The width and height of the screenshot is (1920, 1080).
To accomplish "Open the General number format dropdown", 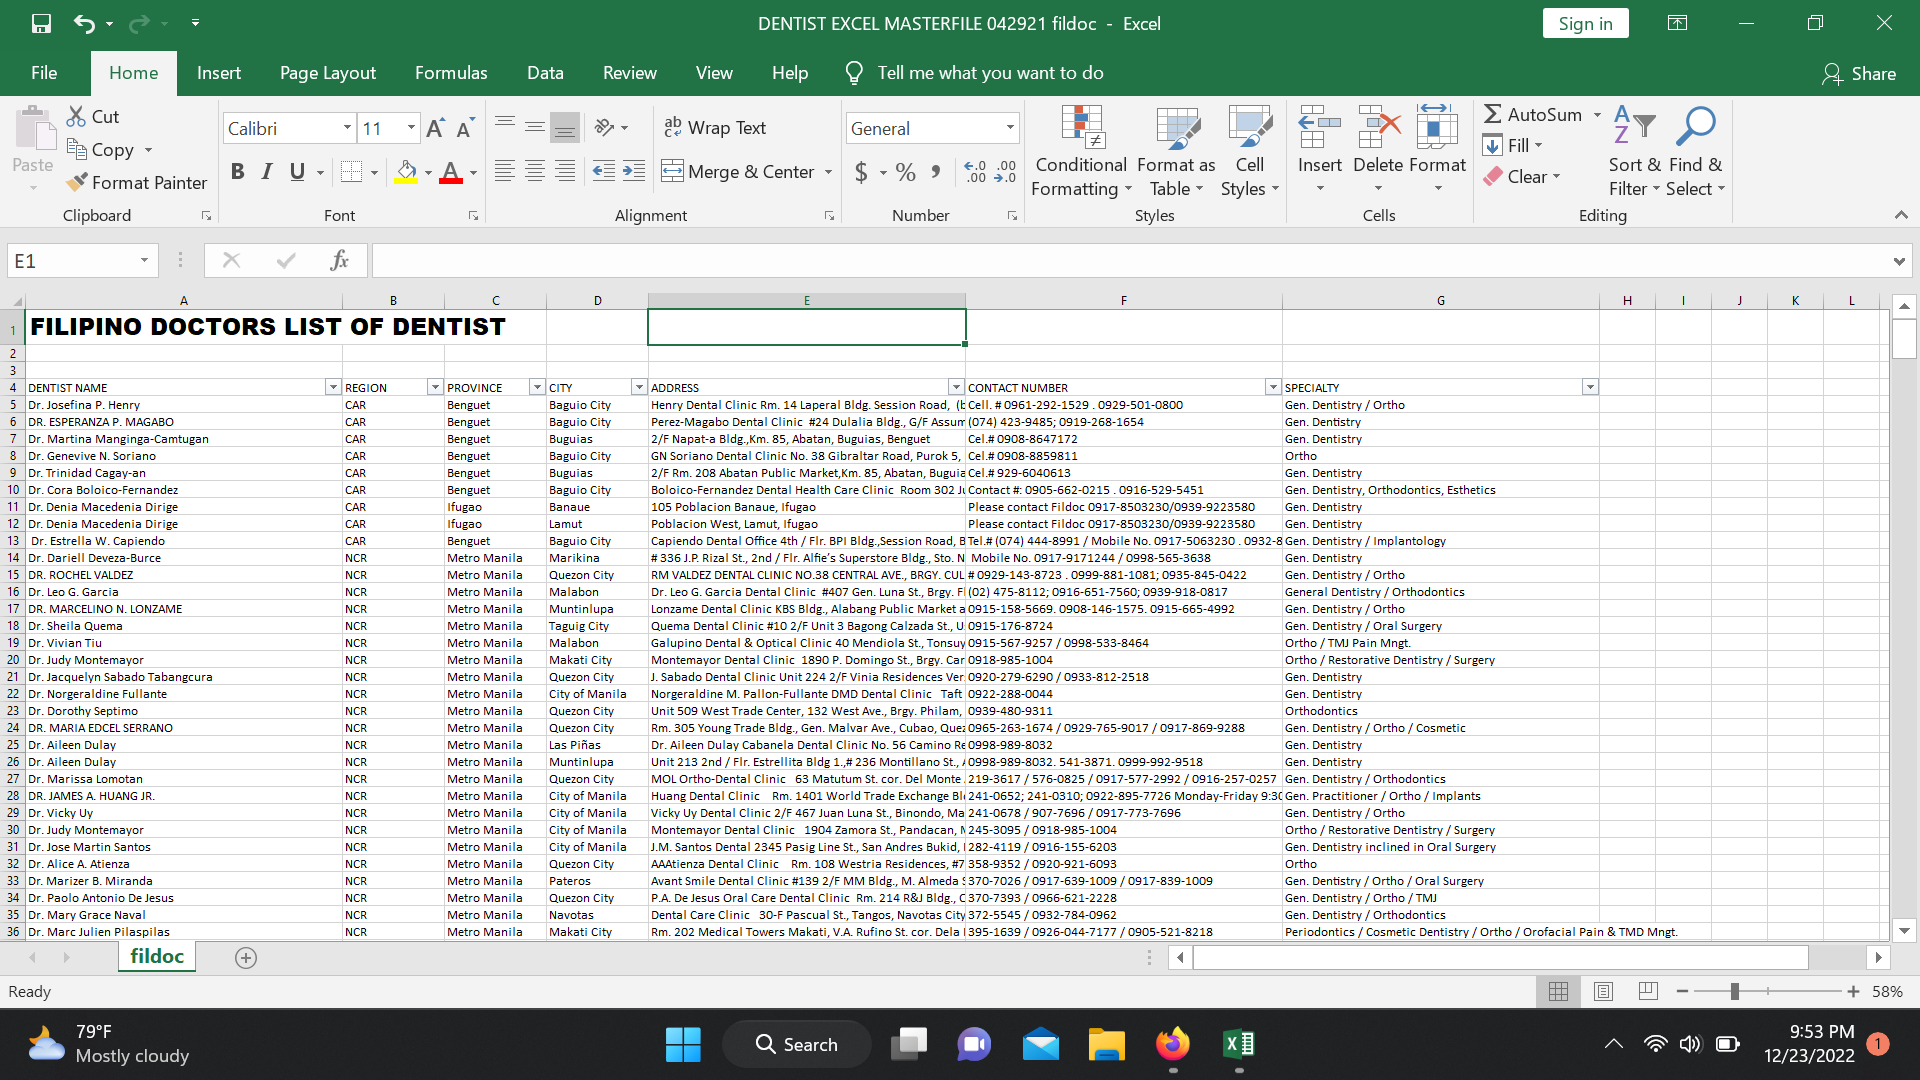I will point(1010,128).
